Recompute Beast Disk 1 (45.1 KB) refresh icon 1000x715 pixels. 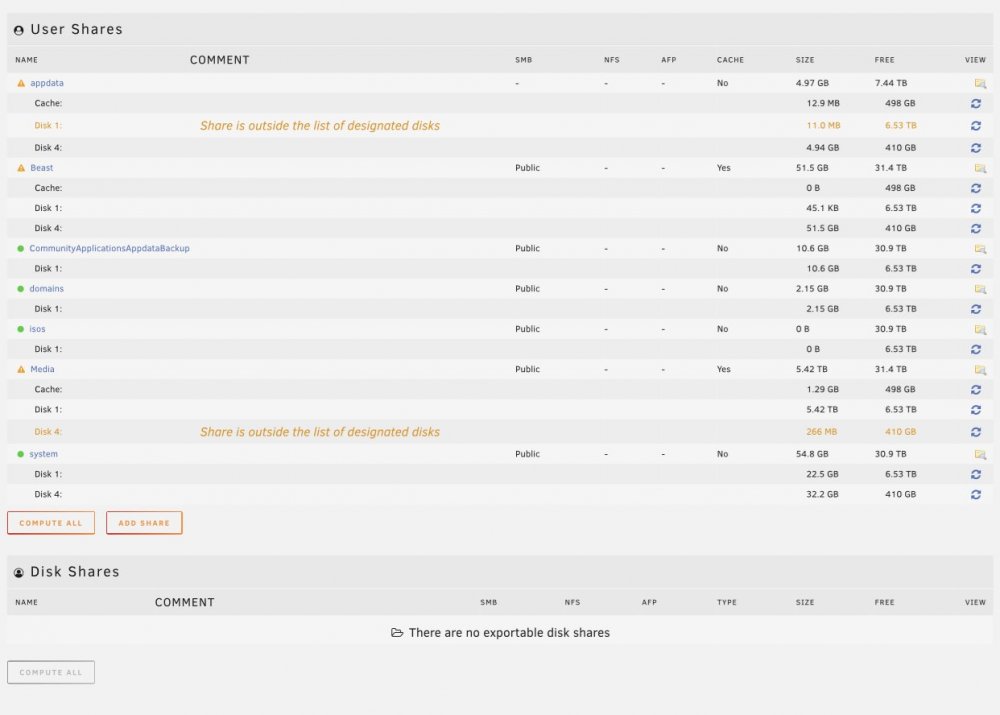pos(976,209)
